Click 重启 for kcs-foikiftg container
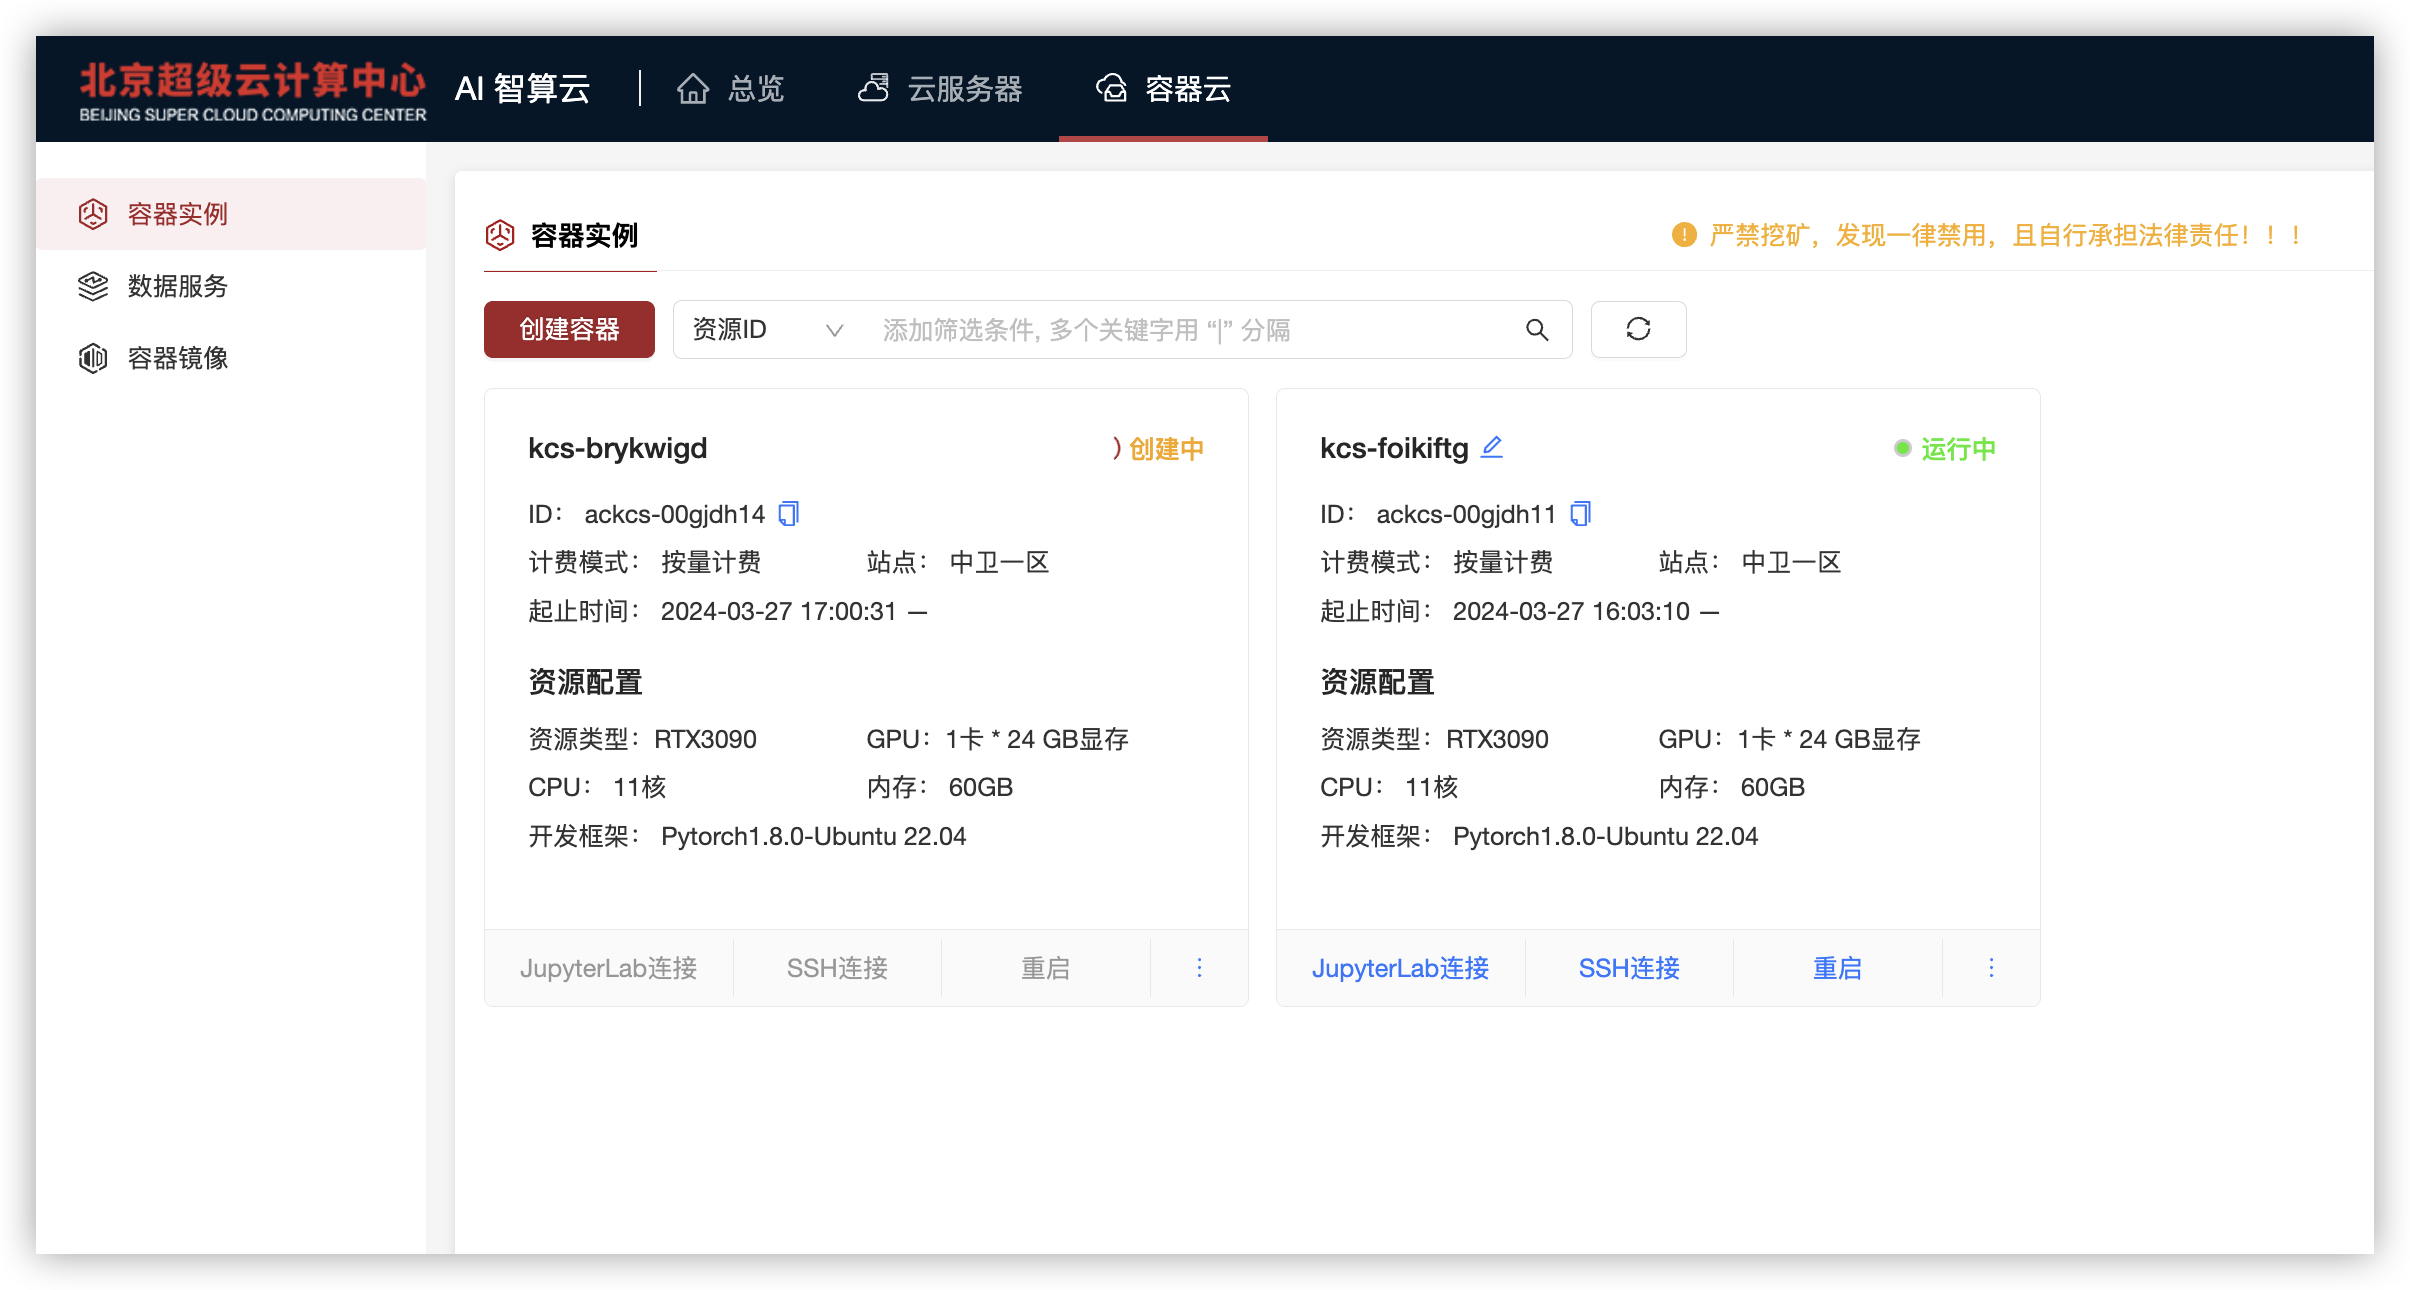This screenshot has width=2410, height=1290. 1837,968
